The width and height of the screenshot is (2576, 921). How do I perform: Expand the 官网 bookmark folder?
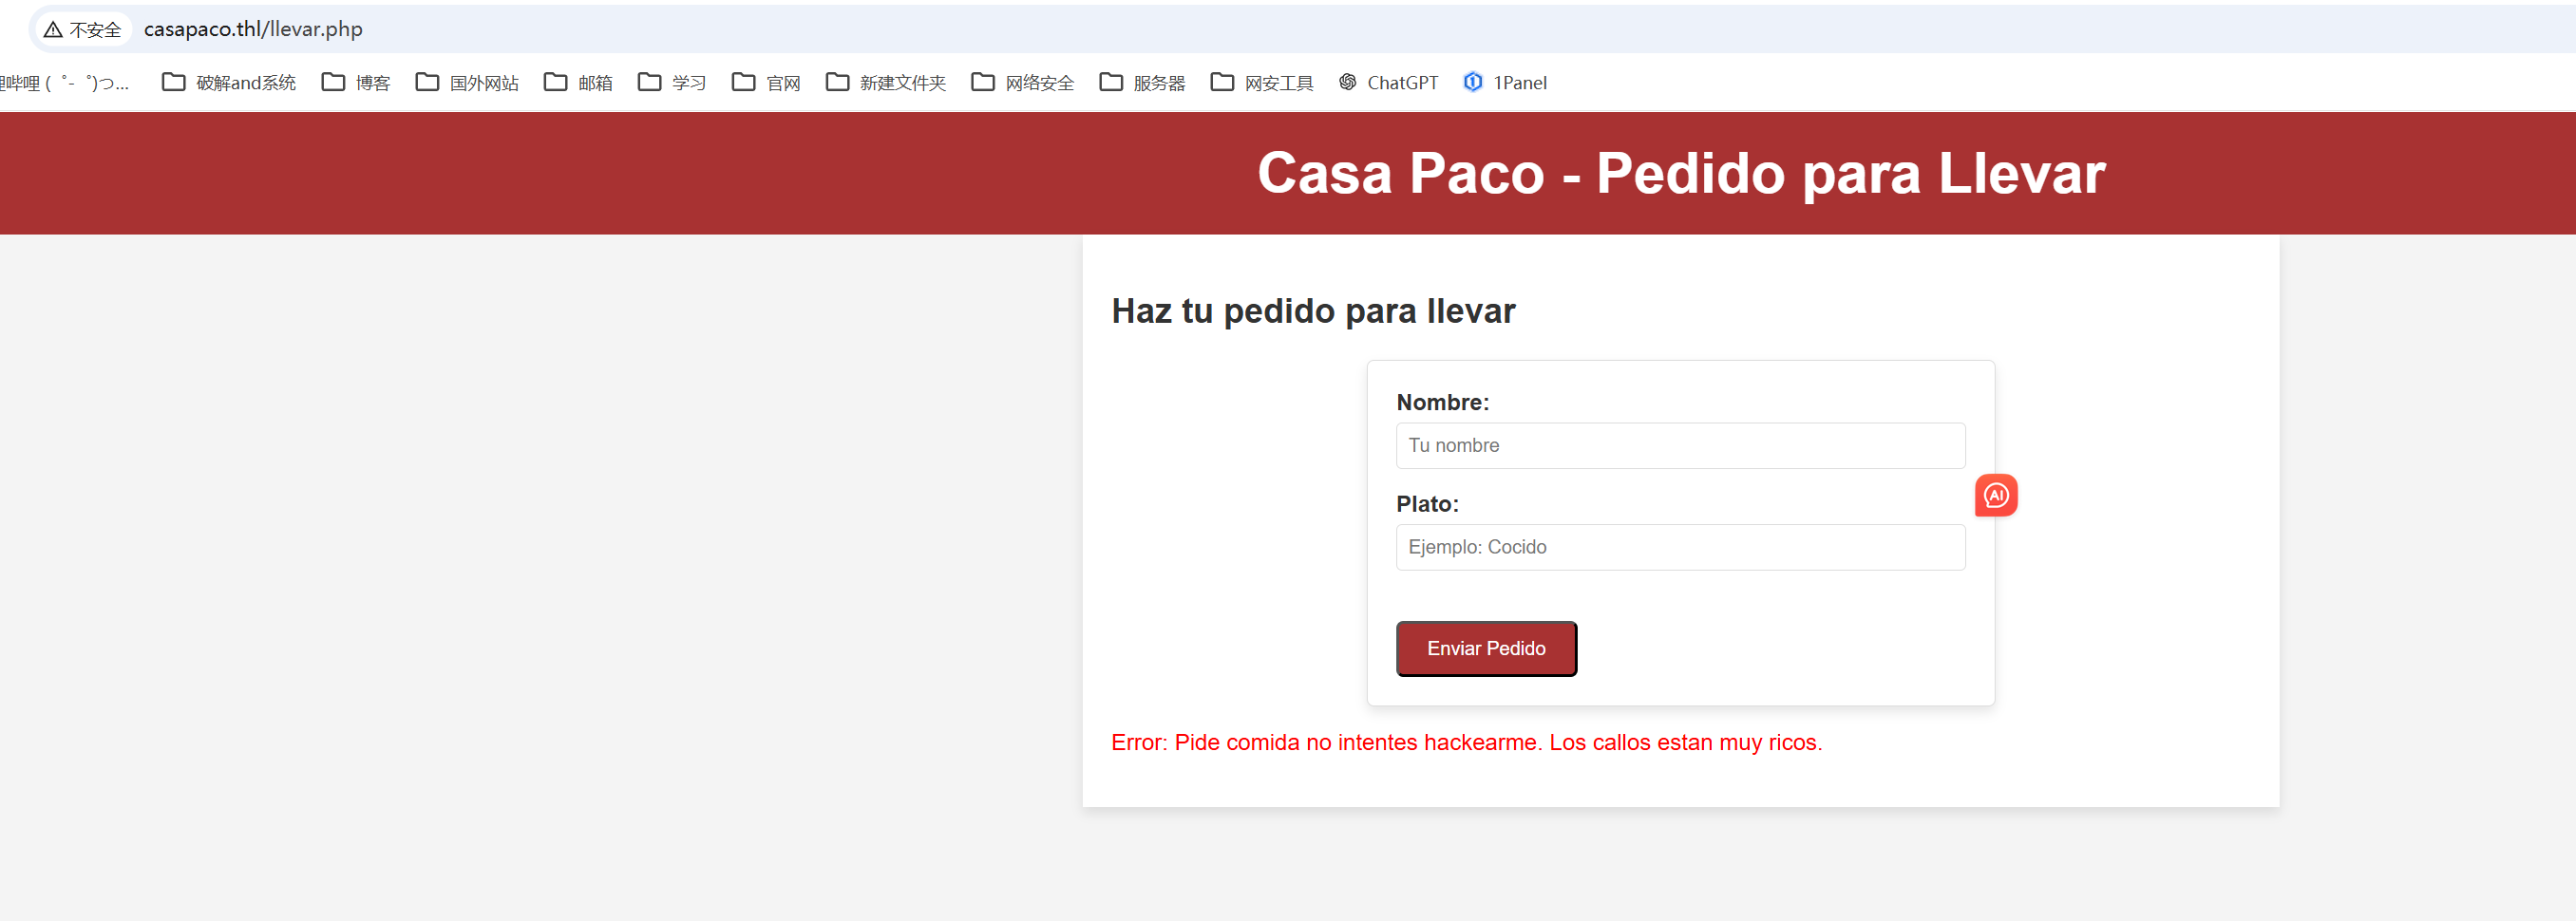tap(766, 83)
